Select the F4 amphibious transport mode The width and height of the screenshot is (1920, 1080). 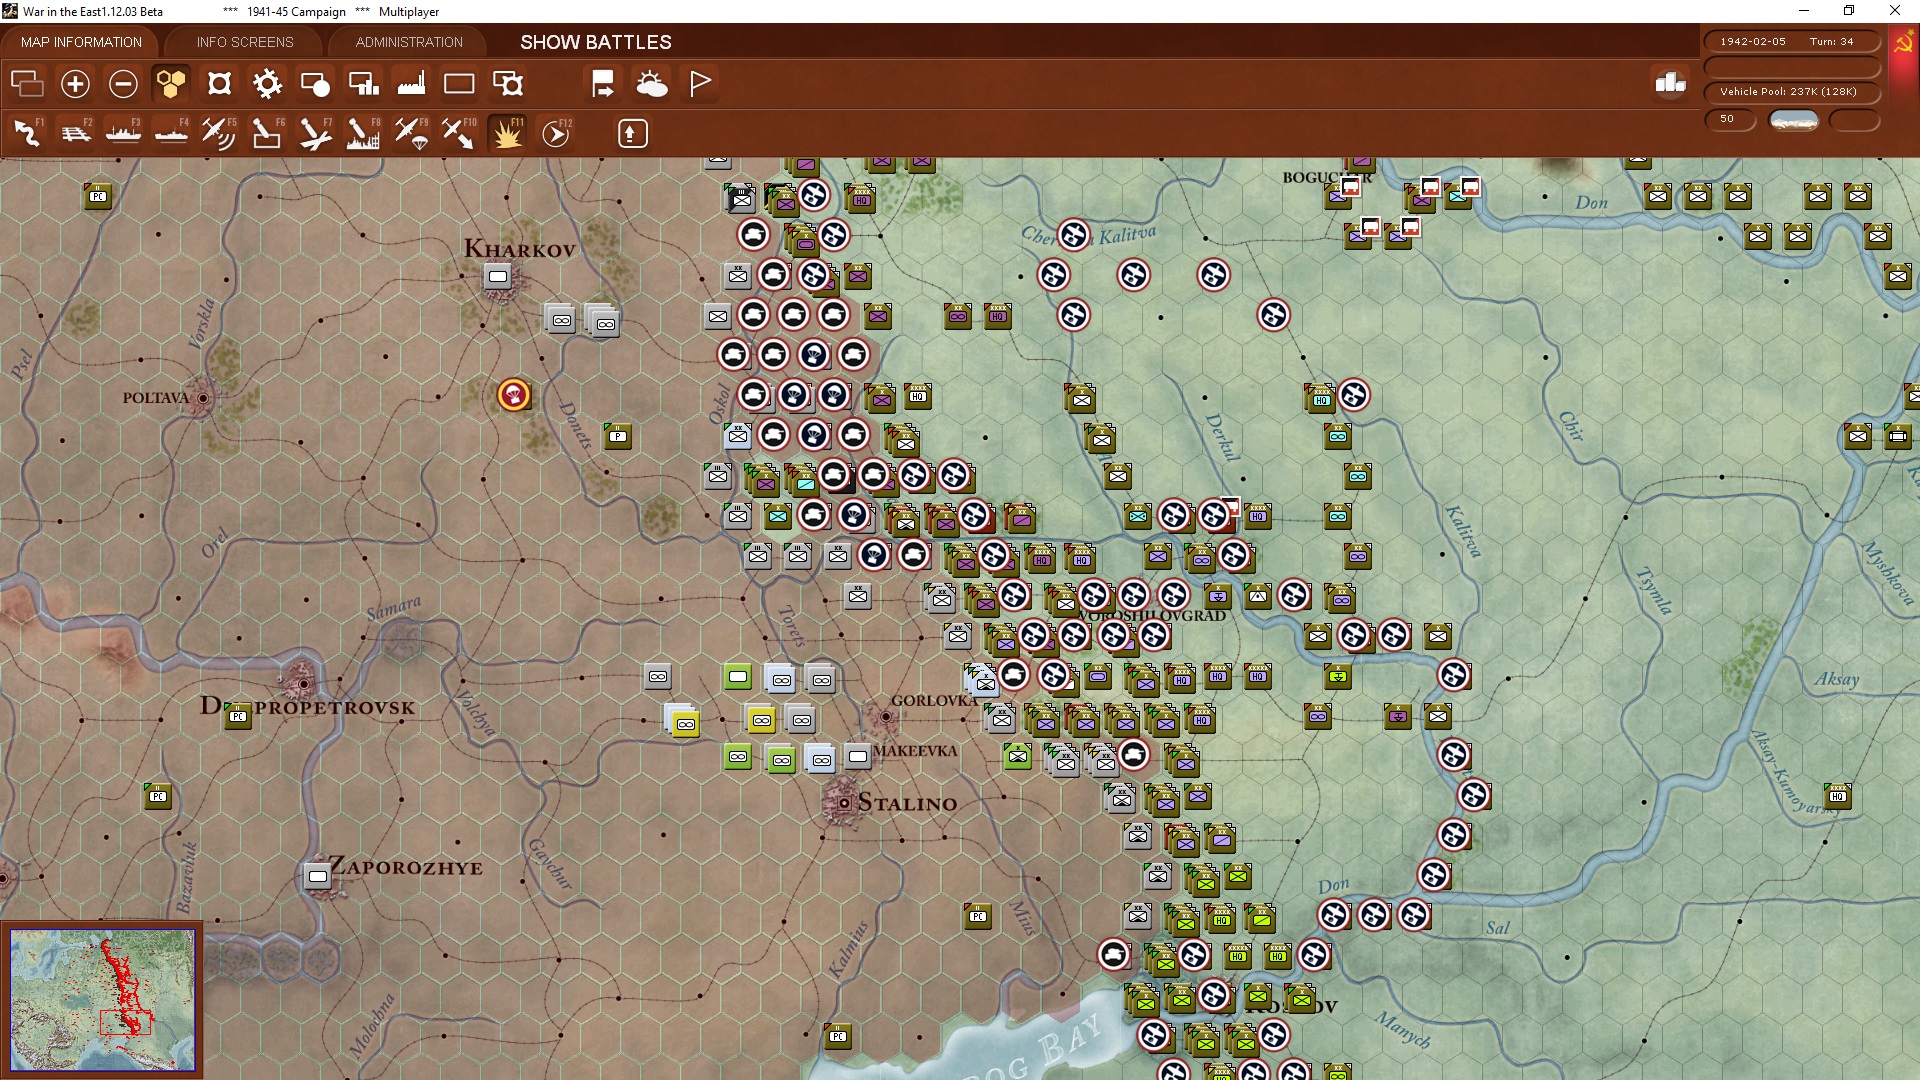point(171,133)
